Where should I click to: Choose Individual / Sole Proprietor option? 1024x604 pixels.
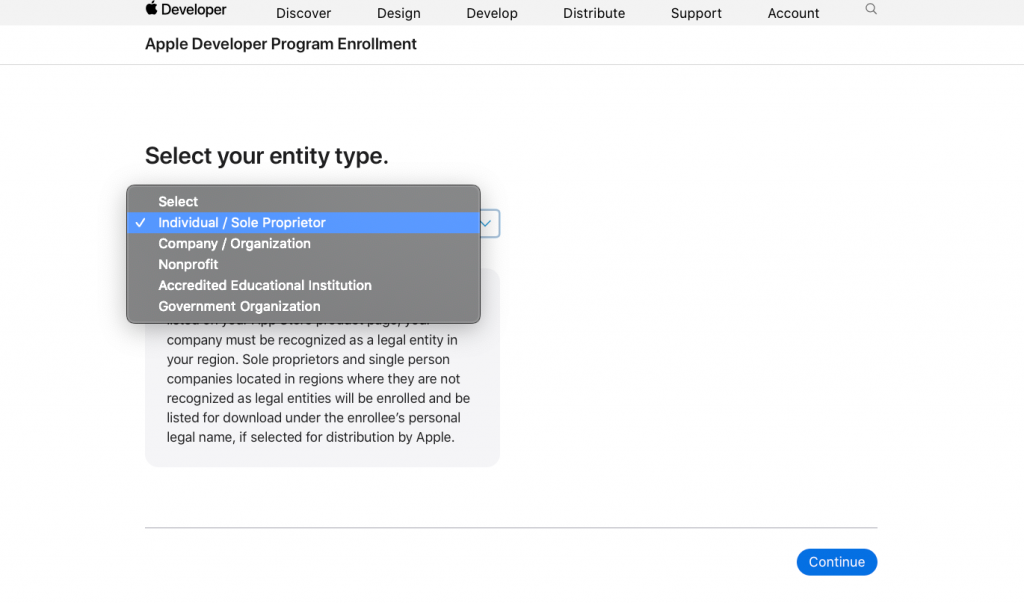304,223
